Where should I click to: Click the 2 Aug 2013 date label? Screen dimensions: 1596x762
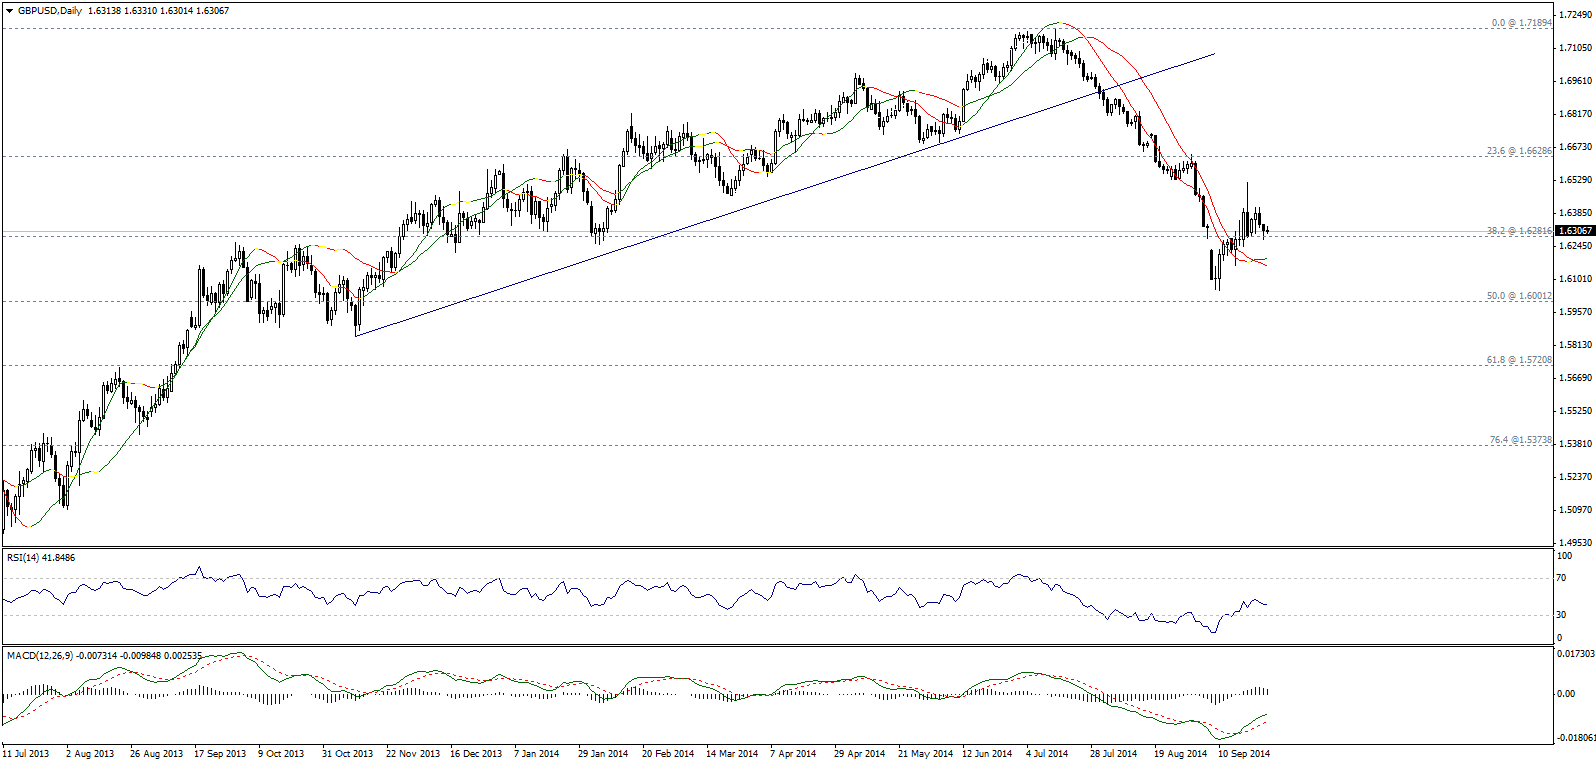90,754
